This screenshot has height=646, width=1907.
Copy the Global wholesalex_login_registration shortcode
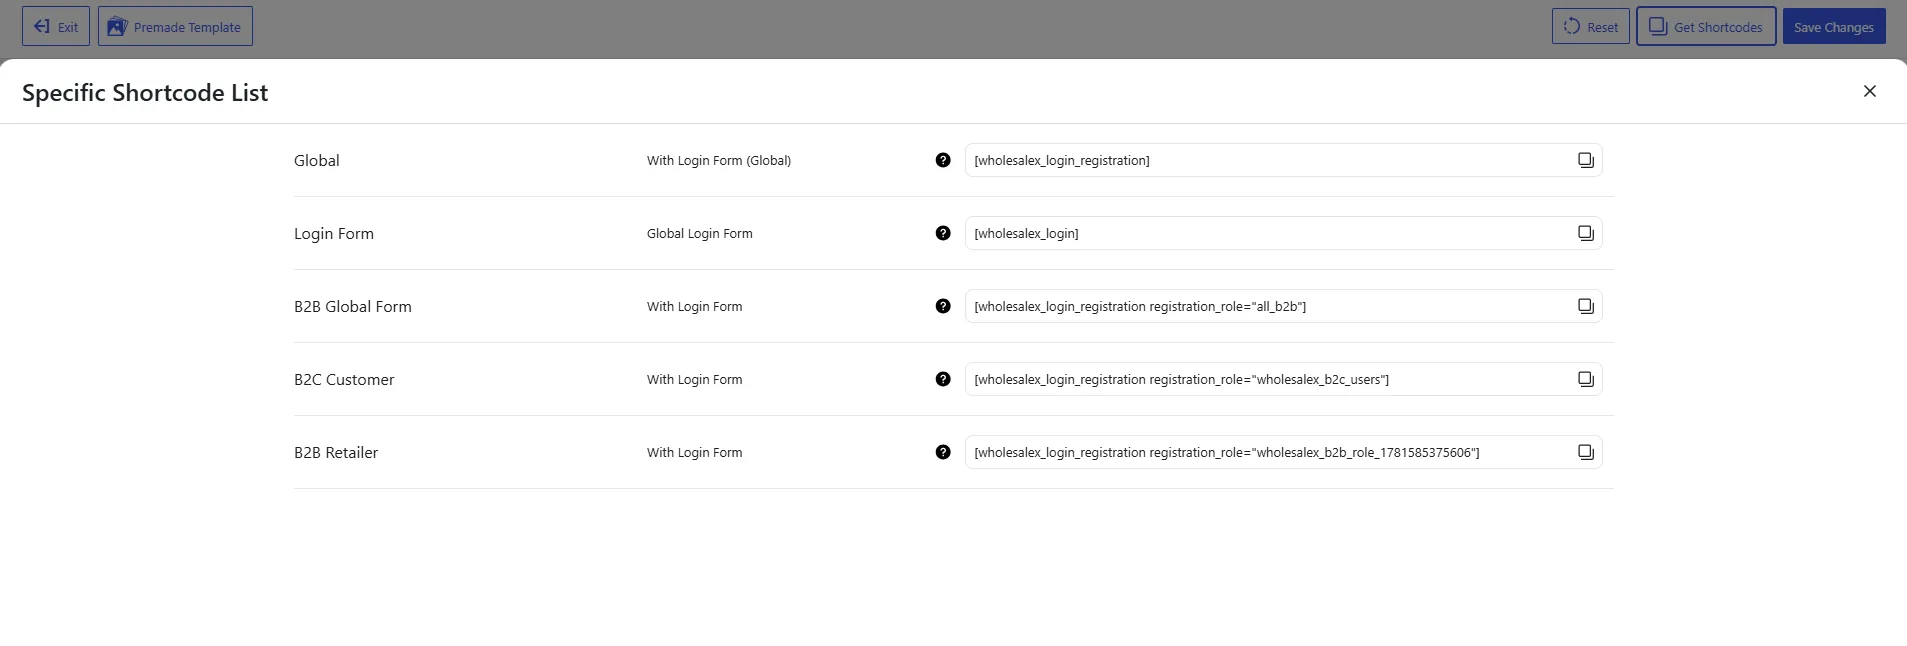click(1585, 160)
